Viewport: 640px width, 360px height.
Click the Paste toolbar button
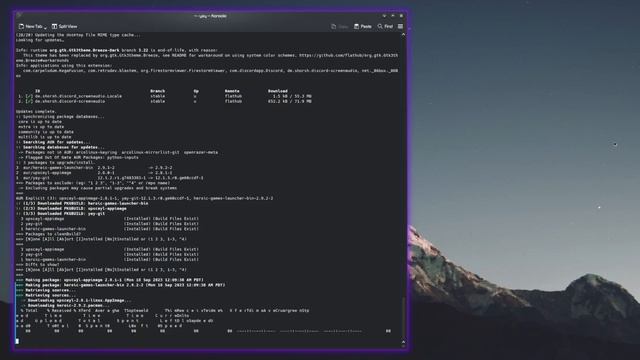[363, 27]
